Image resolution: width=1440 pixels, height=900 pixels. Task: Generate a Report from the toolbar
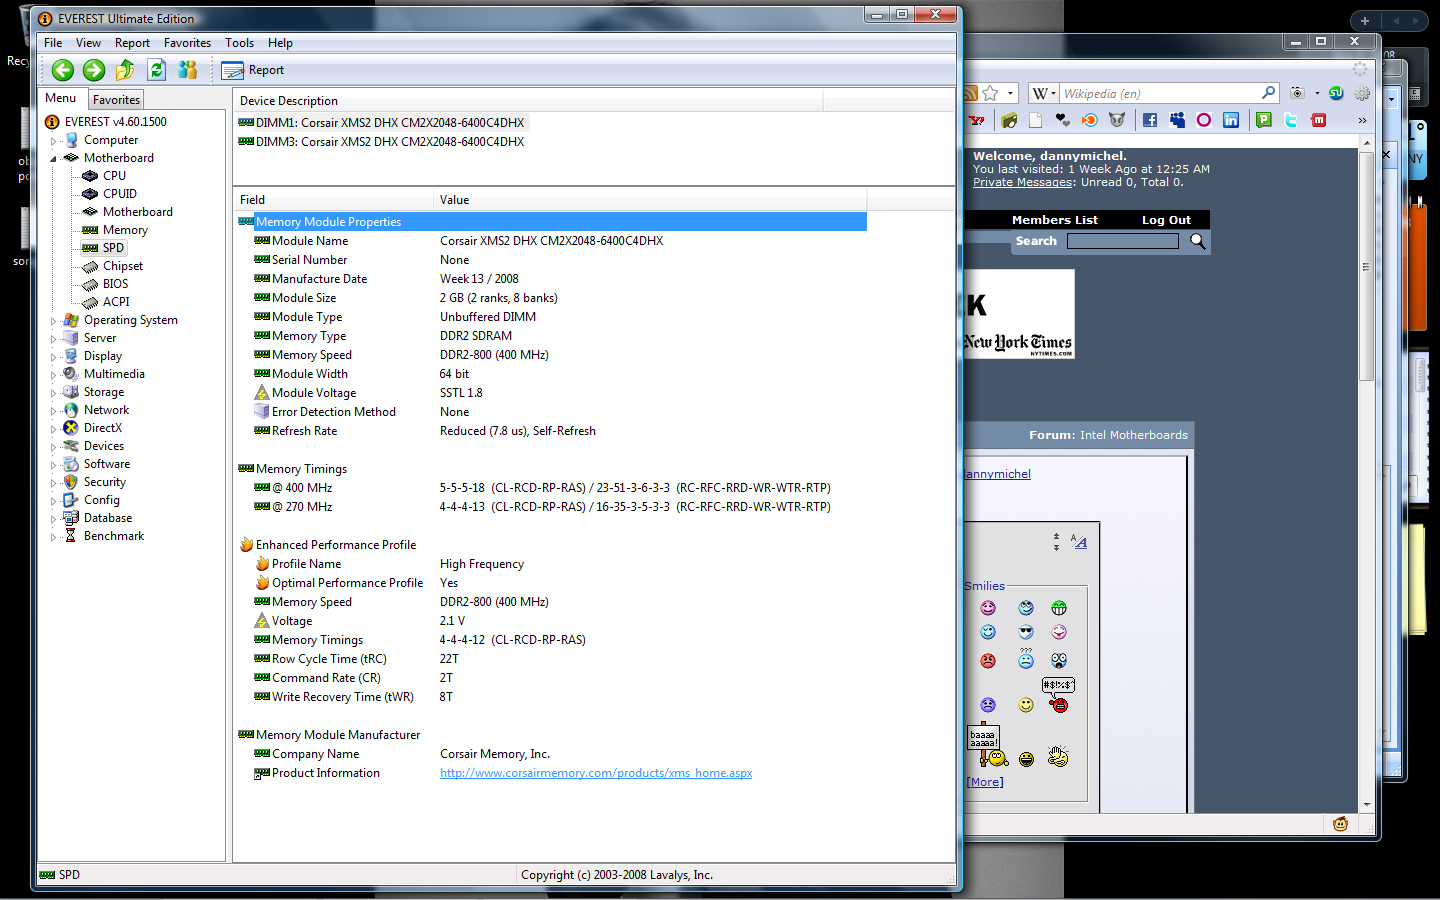tap(253, 70)
